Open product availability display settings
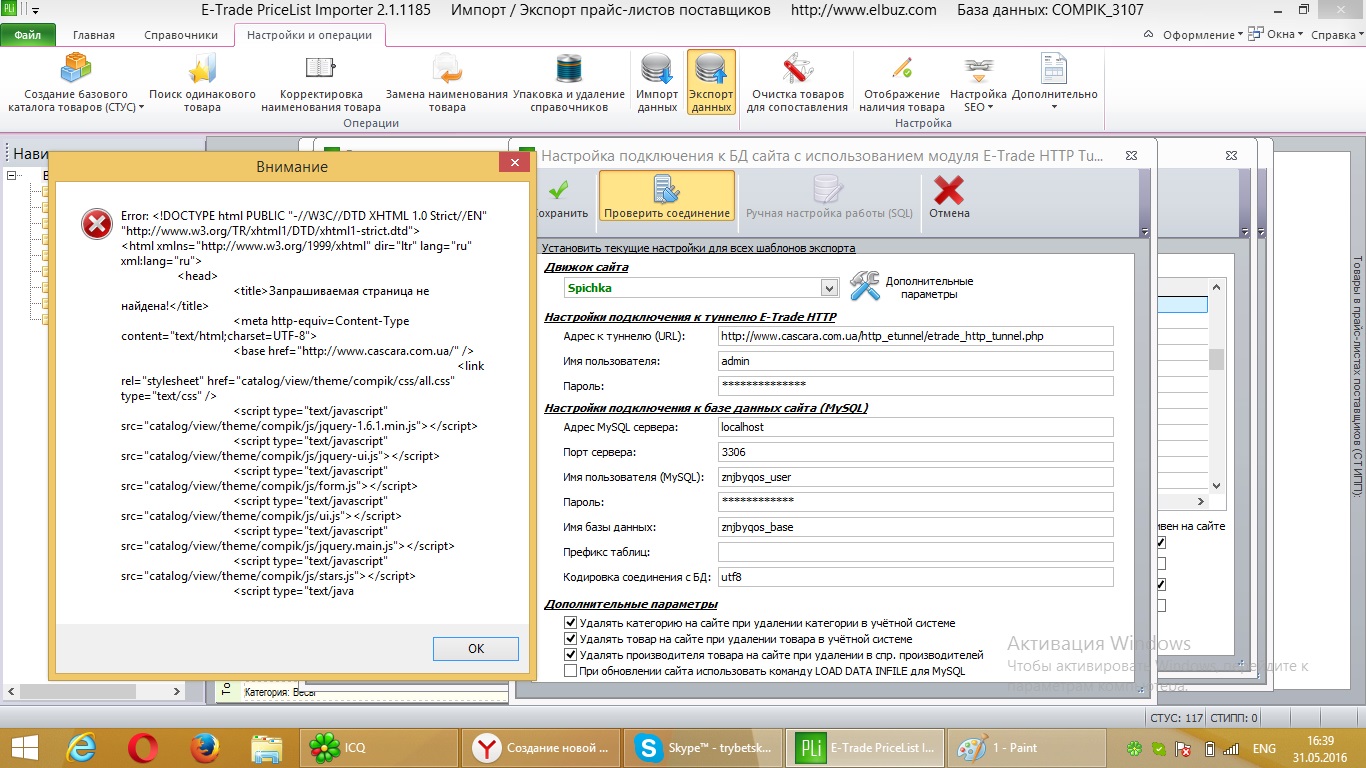This screenshot has height=768, width=1366. click(902, 83)
